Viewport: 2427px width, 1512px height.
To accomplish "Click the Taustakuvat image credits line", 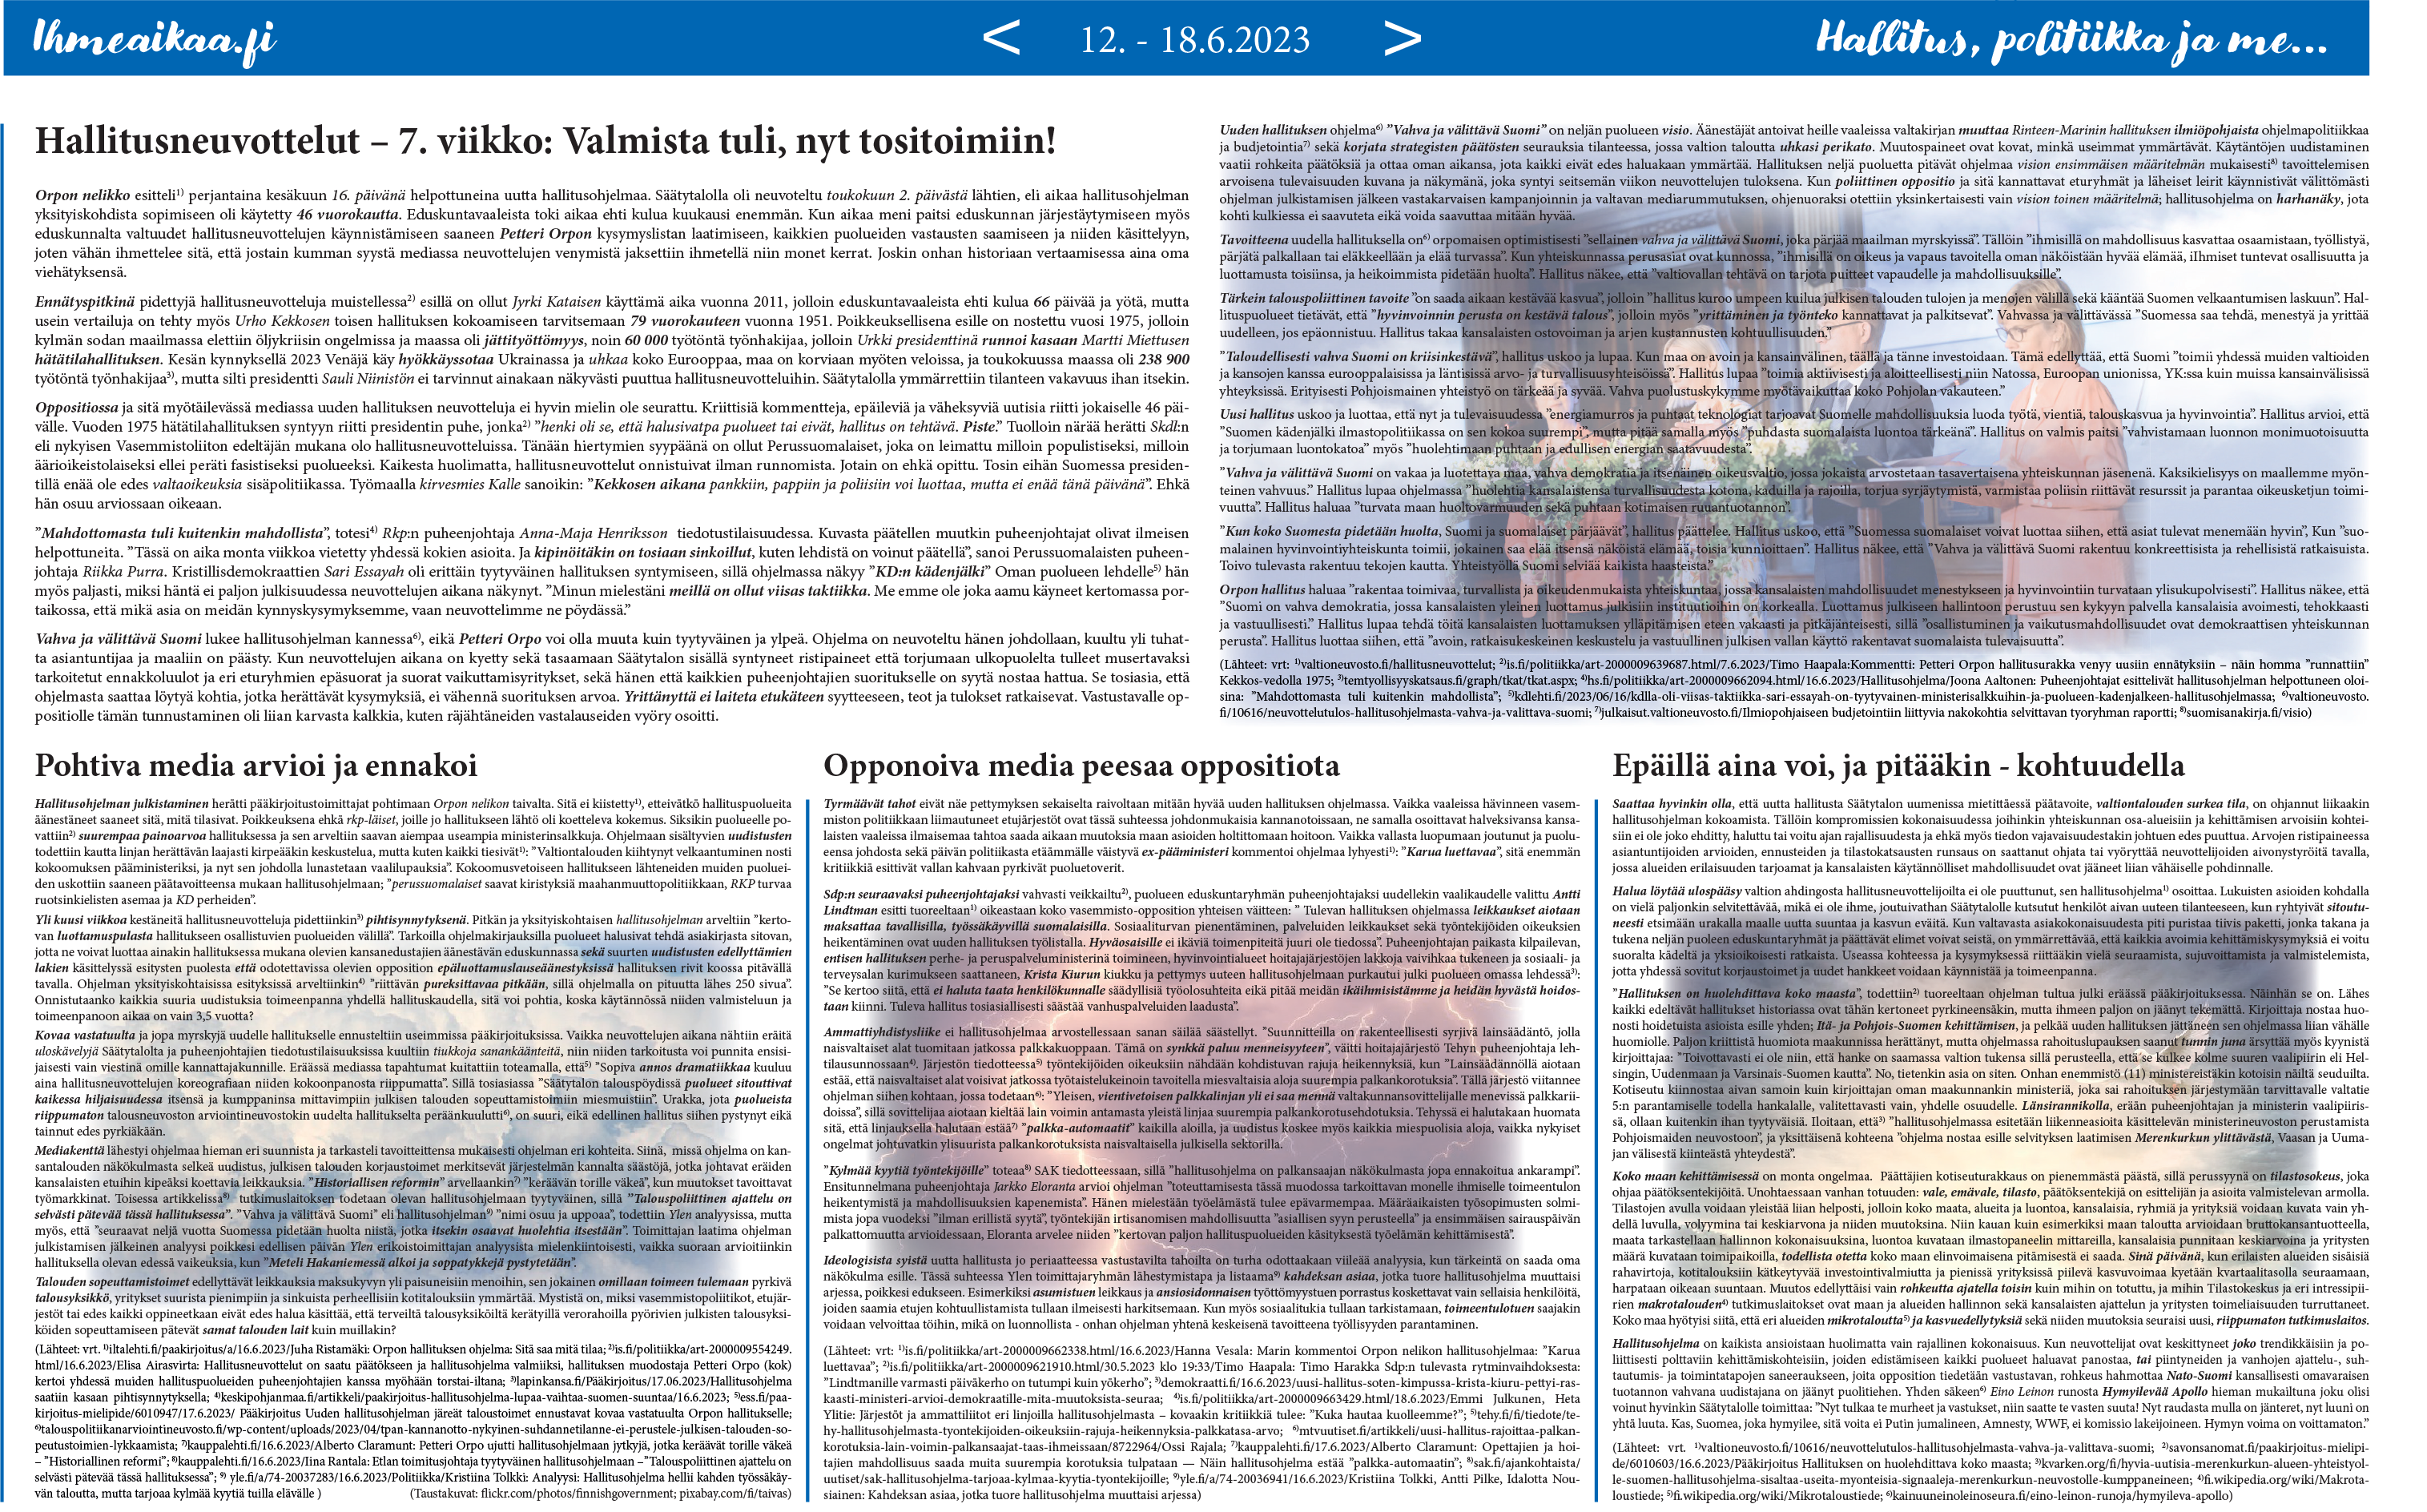I will click(600, 1493).
